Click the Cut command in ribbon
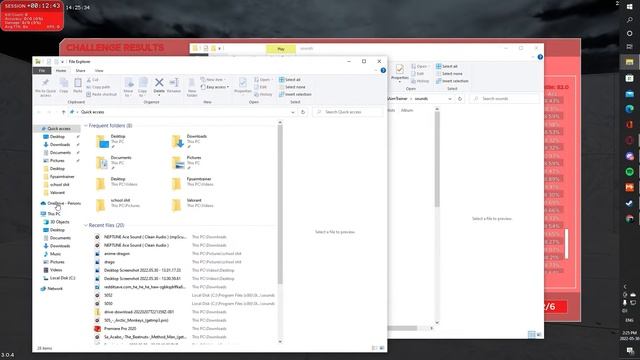640x360 pixels. (x=92, y=80)
